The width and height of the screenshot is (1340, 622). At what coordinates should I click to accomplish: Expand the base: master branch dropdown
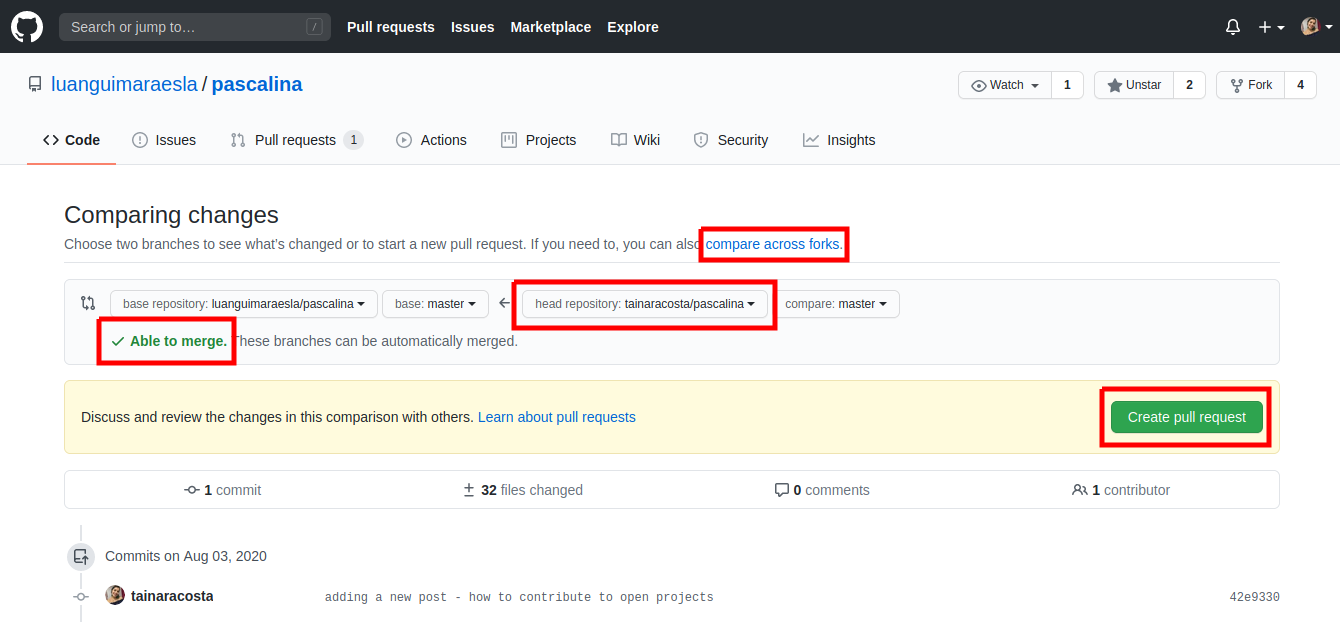[435, 304]
